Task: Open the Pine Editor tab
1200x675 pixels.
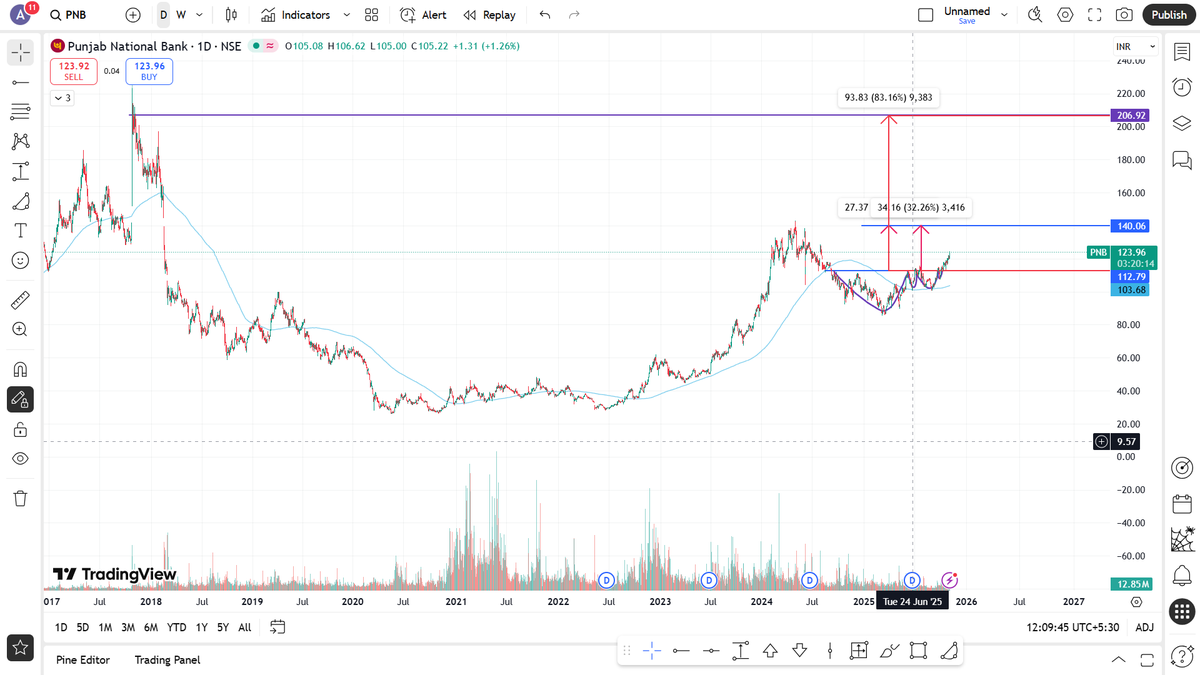Action: (83, 660)
